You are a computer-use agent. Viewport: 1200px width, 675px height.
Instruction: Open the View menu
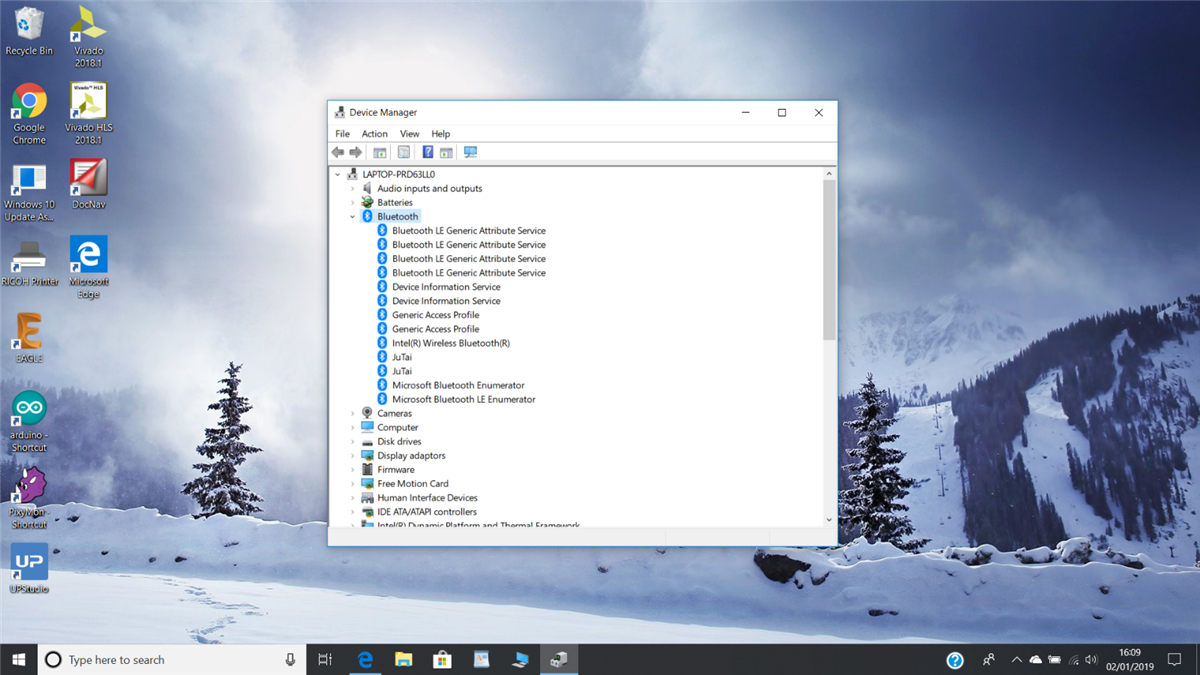[x=409, y=134]
